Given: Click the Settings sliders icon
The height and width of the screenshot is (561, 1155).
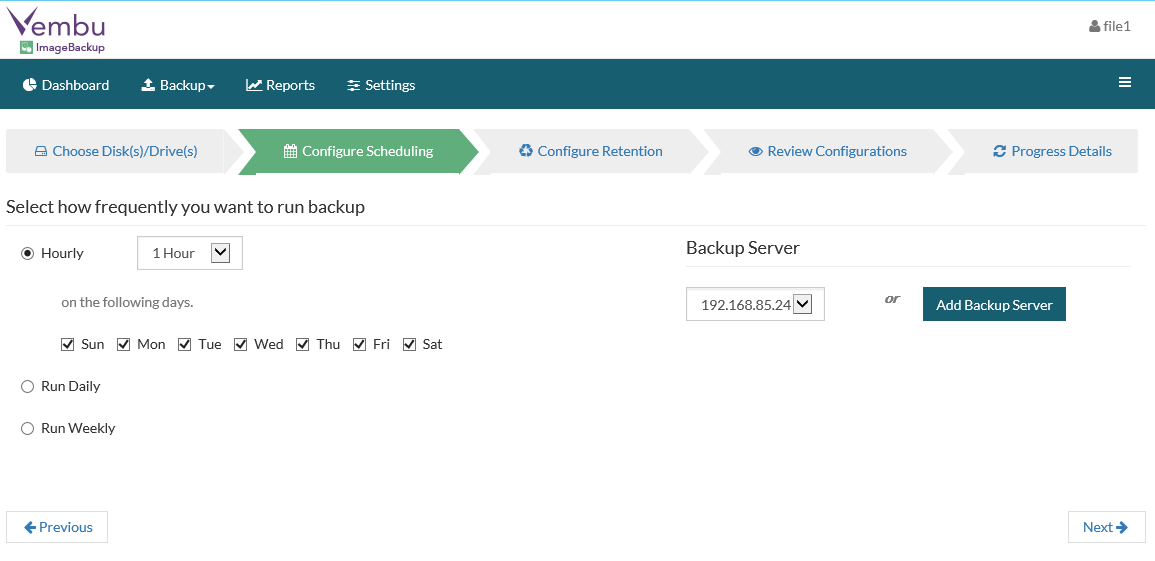Looking at the screenshot, I should click(353, 85).
